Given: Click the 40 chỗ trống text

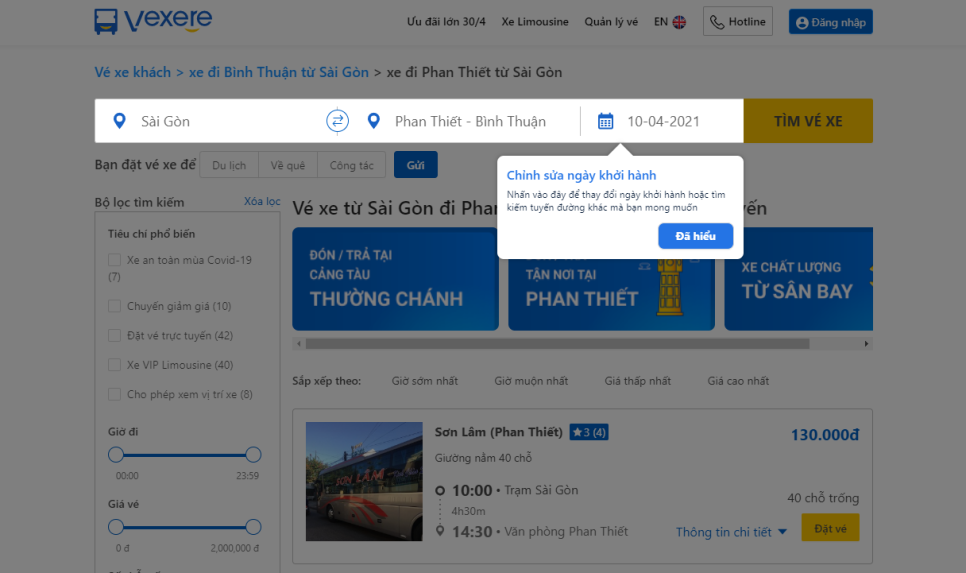Looking at the screenshot, I should point(823,498).
